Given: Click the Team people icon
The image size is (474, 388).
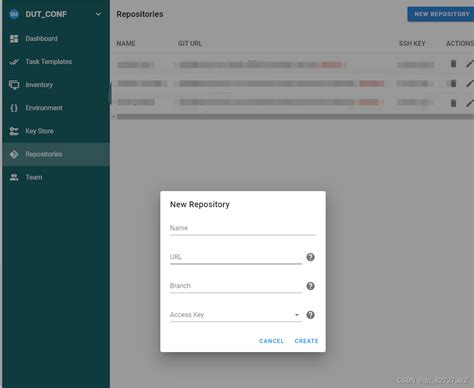Looking at the screenshot, I should pos(14,177).
